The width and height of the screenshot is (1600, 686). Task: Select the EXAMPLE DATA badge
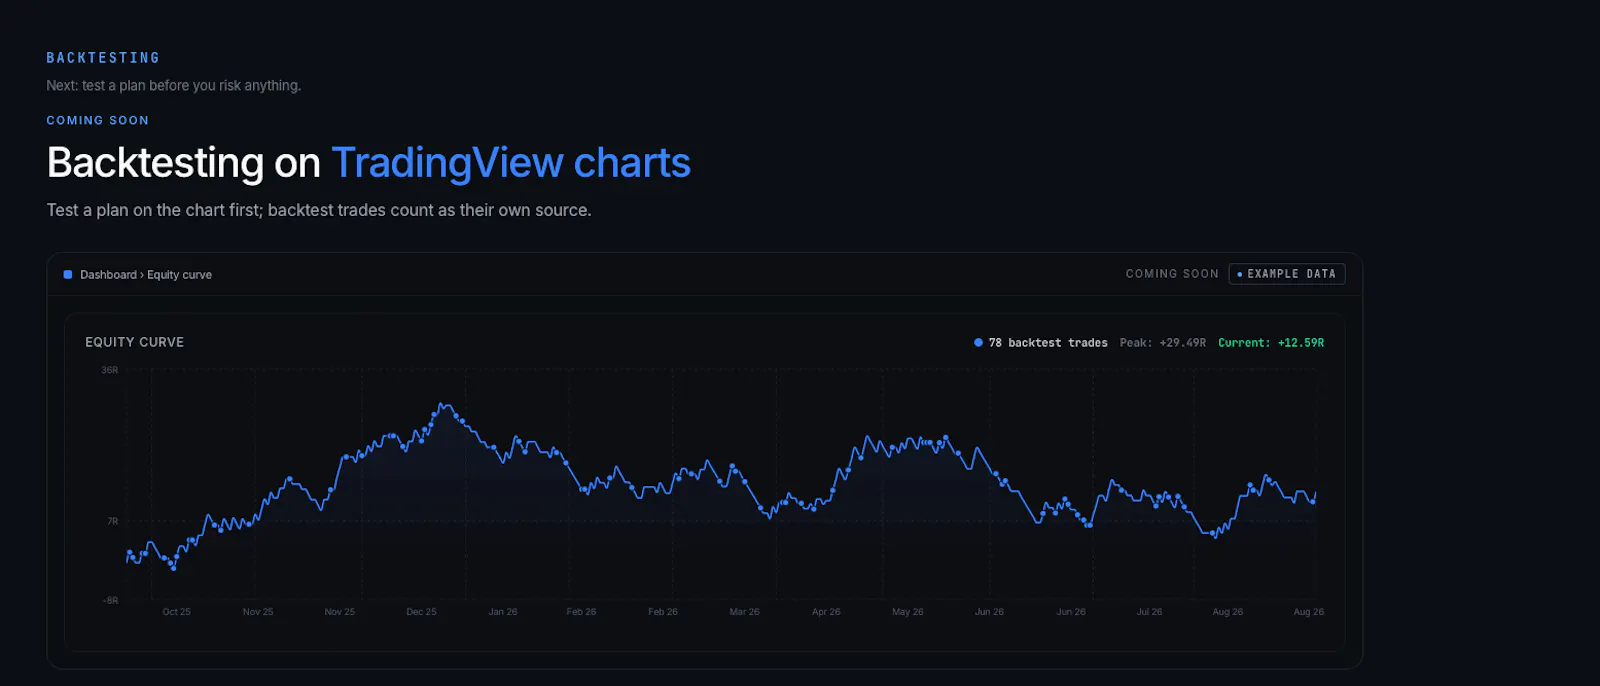[x=1287, y=274]
